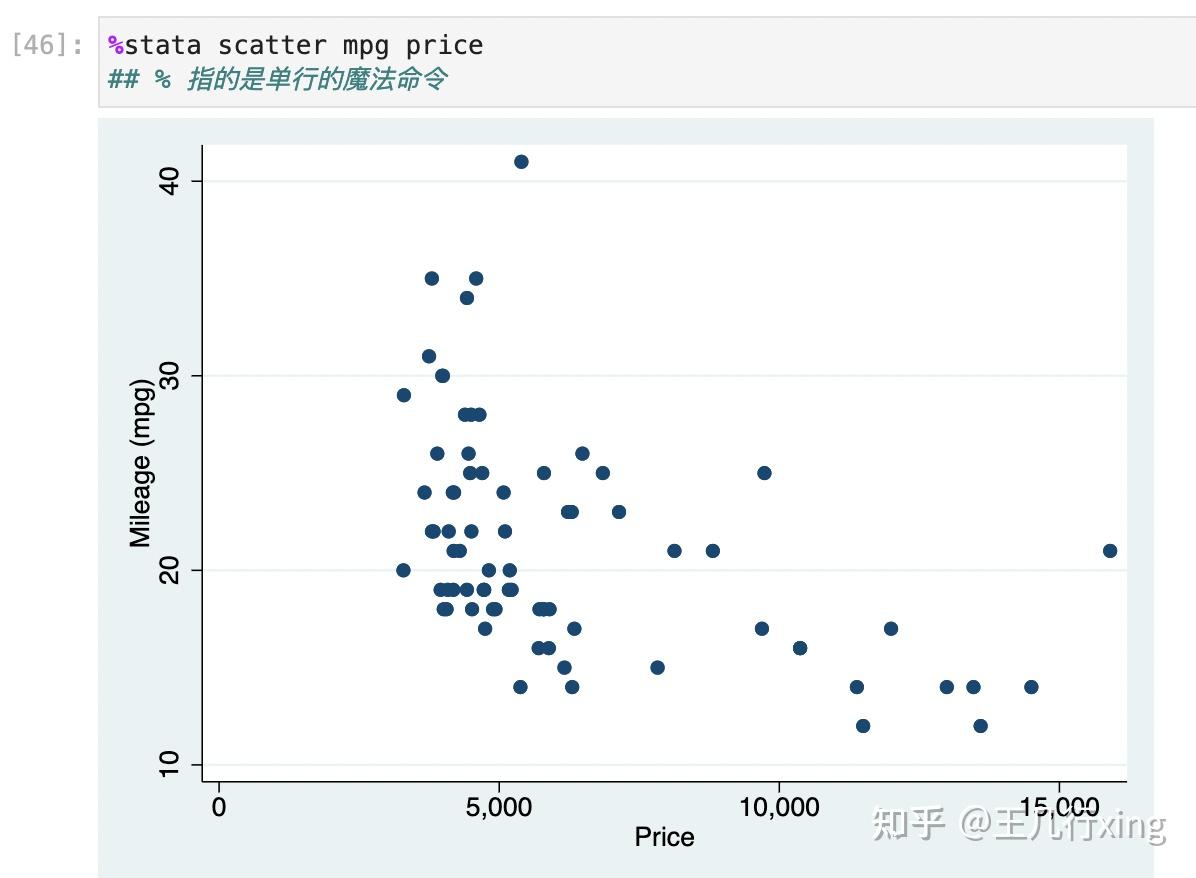Click the 20 y-axis tick label
Image resolution: width=1196 pixels, height=878 pixels.
(167, 570)
